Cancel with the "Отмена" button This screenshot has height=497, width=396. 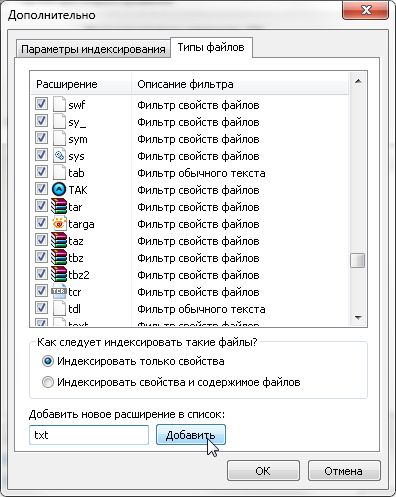[x=344, y=471]
